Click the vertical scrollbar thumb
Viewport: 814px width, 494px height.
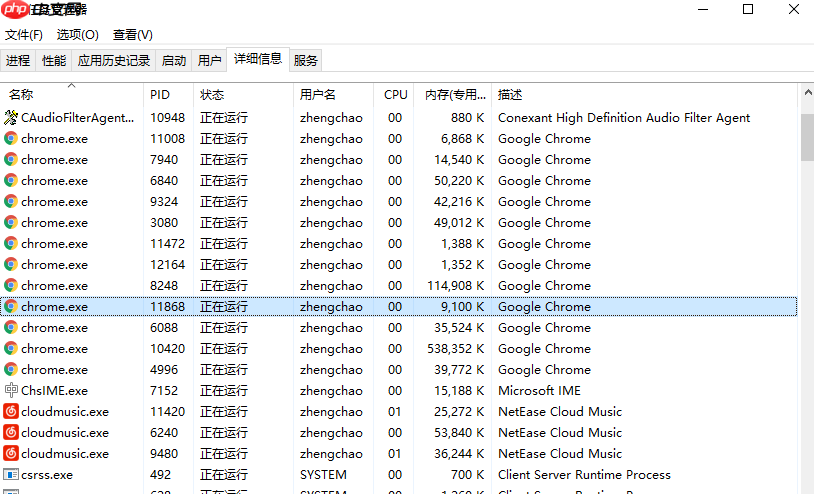[x=807, y=138]
